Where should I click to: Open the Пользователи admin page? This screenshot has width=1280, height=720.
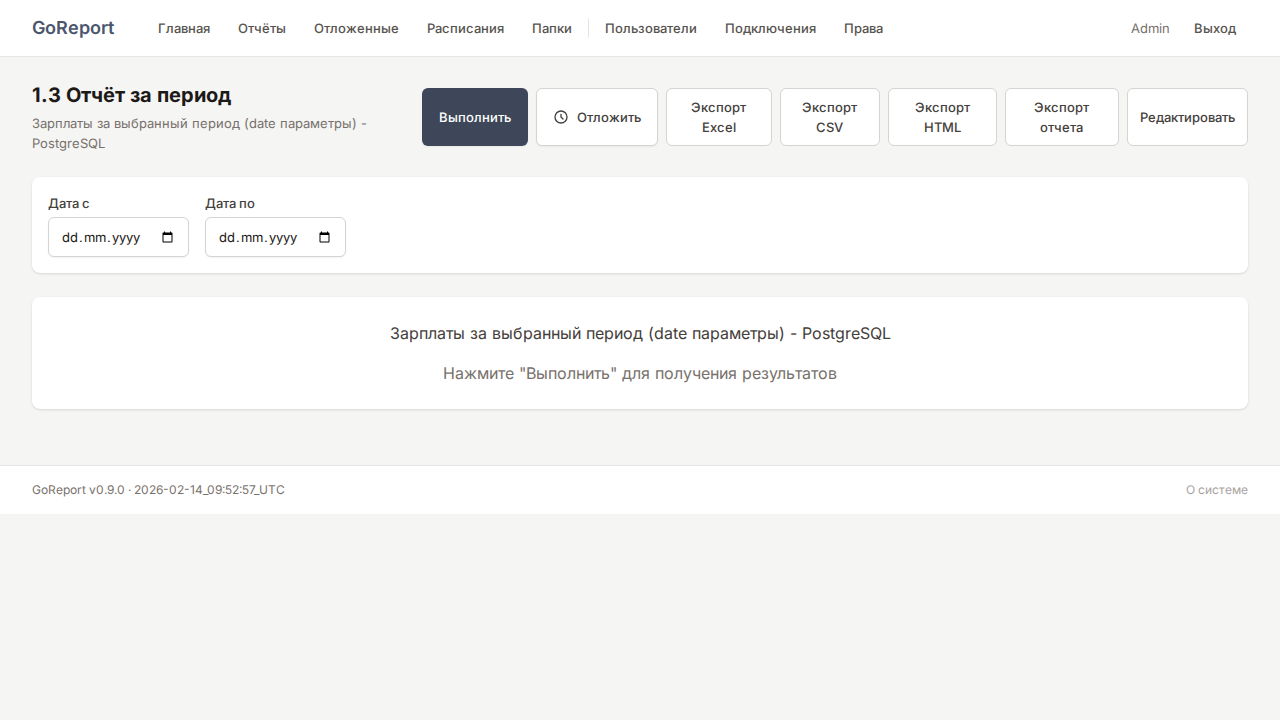click(651, 28)
